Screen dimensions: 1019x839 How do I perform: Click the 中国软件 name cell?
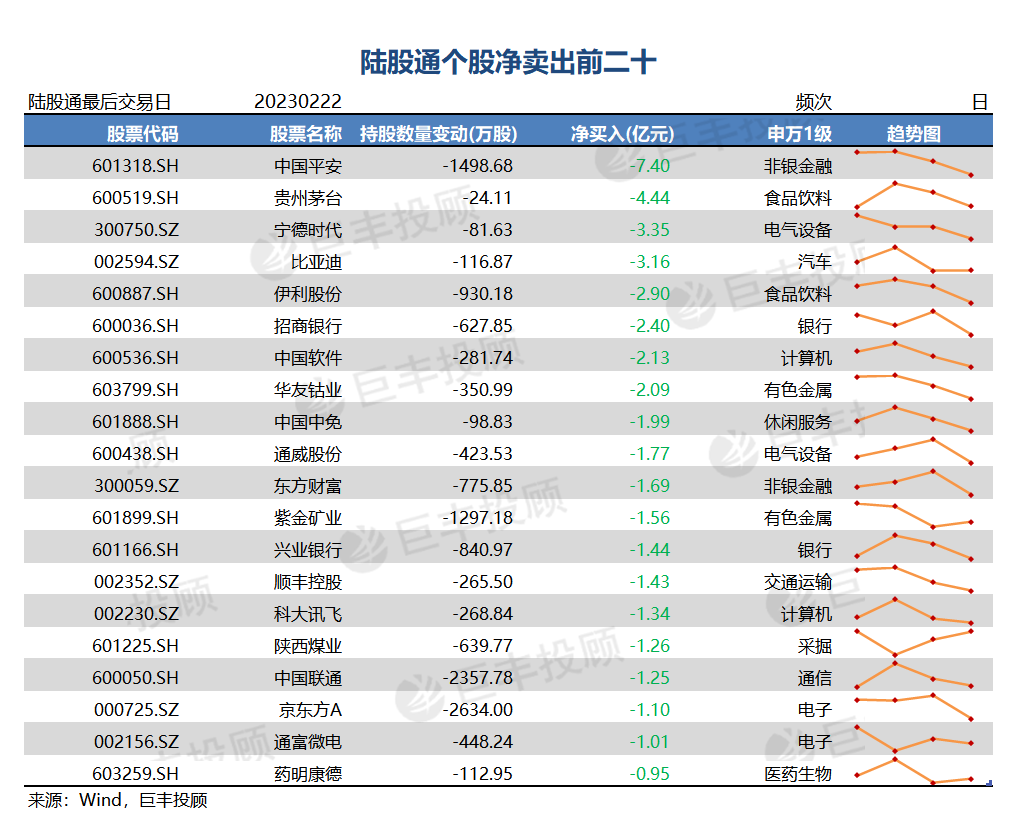pyautogui.click(x=307, y=357)
